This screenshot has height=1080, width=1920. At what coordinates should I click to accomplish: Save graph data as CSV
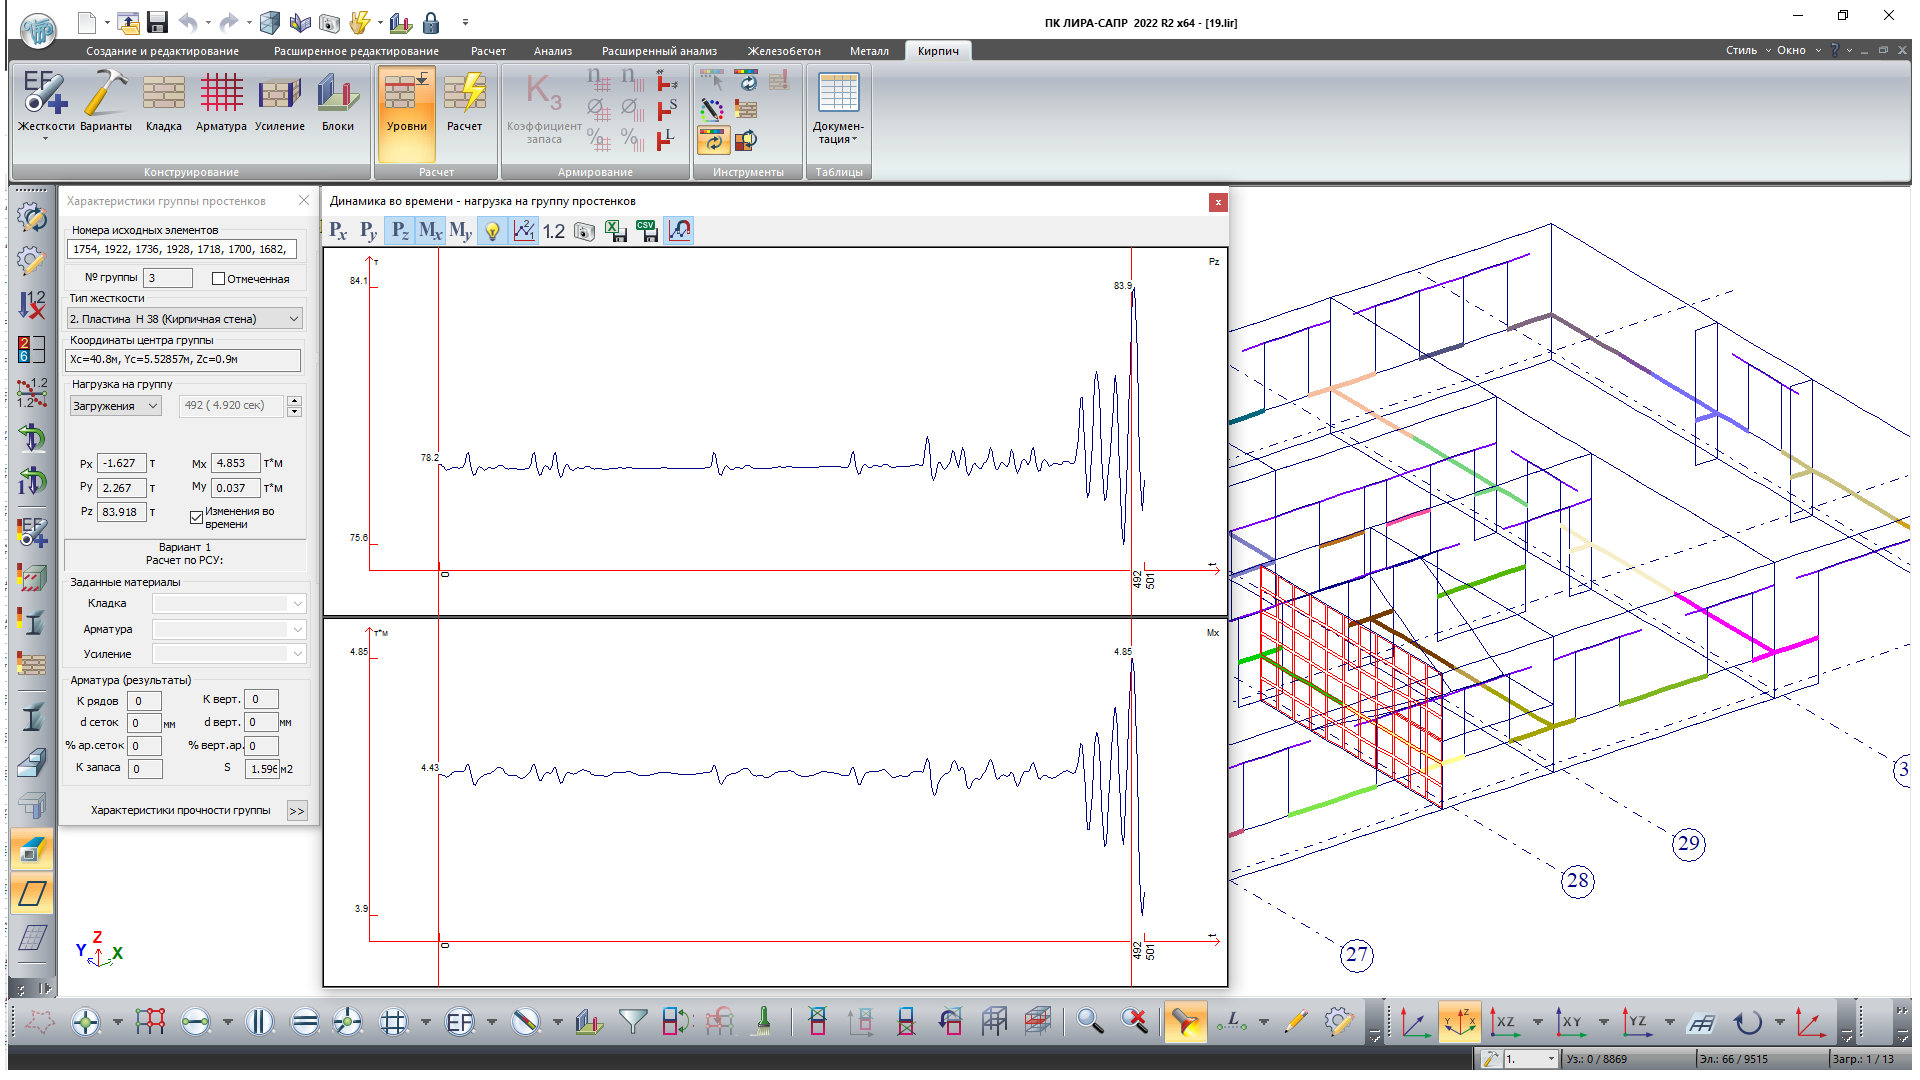[x=647, y=231]
